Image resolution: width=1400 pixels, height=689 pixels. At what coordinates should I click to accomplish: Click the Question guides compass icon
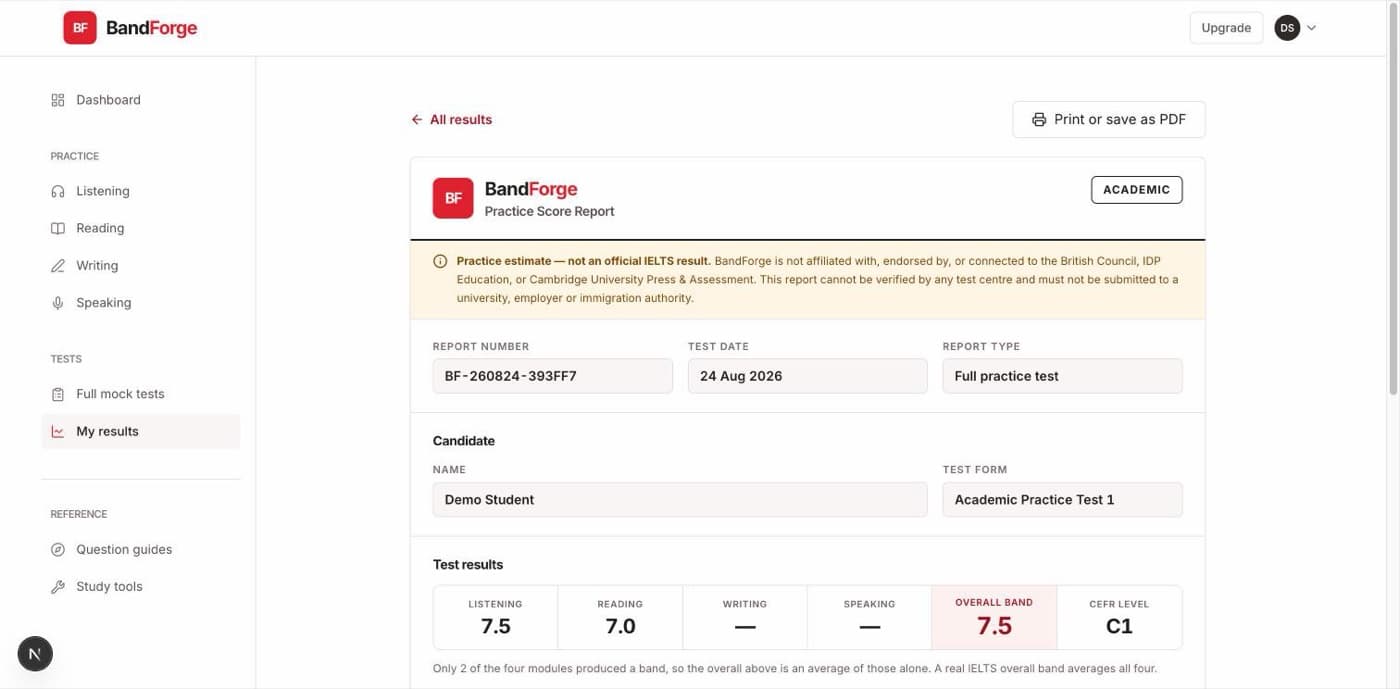point(58,550)
